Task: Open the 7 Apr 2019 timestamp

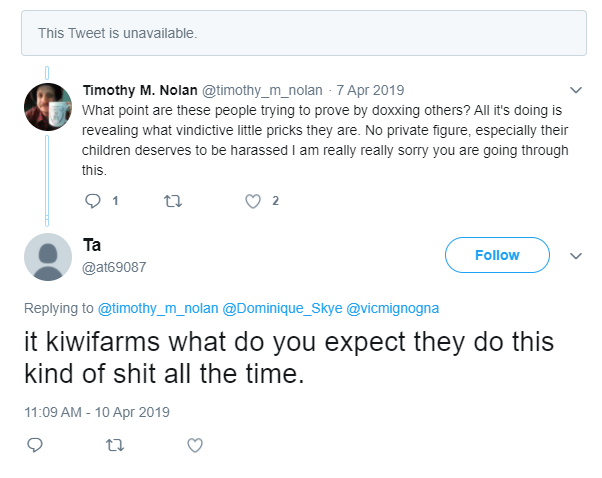Action: coord(370,90)
